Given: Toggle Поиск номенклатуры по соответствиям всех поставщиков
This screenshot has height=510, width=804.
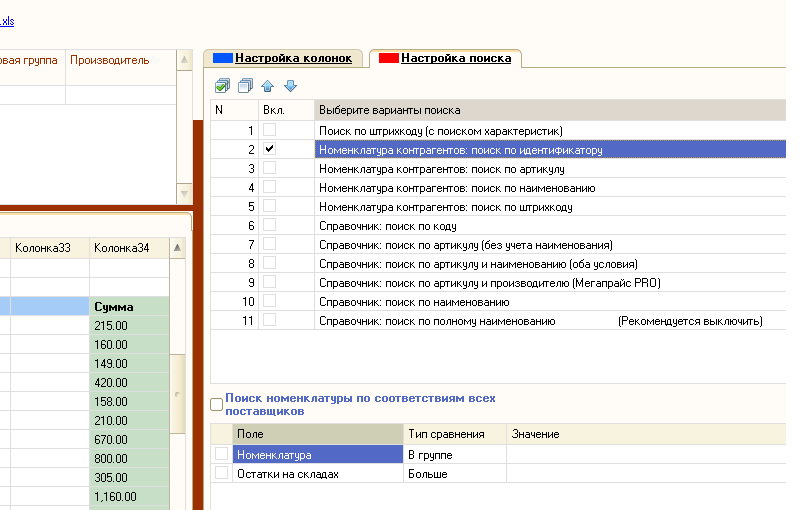Looking at the screenshot, I should click(x=217, y=404).
